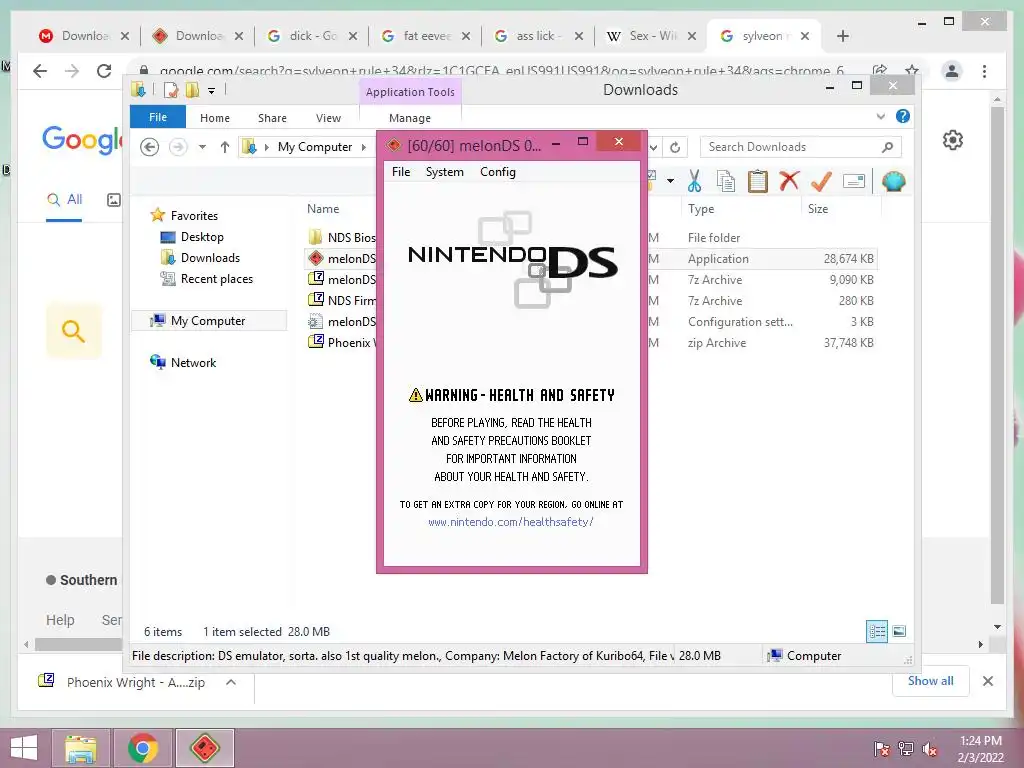Open the Config menu in melonDS
The height and width of the screenshot is (768, 1024).
coord(498,172)
